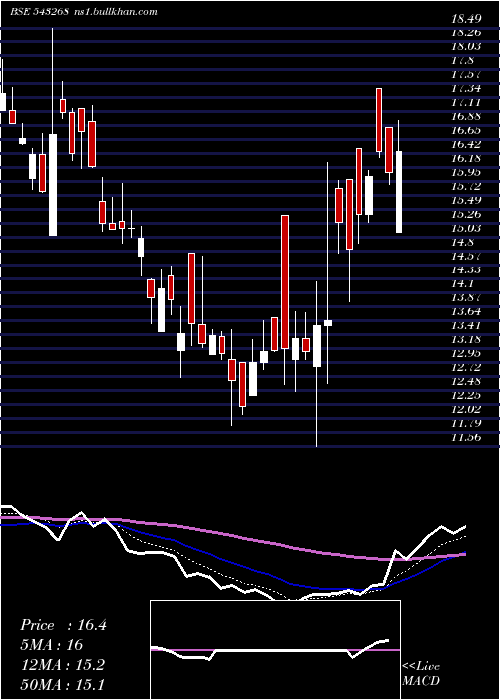Viewport: 500px width, 700px height.
Task: Click the <<Live MACD label
Action: click(421, 674)
